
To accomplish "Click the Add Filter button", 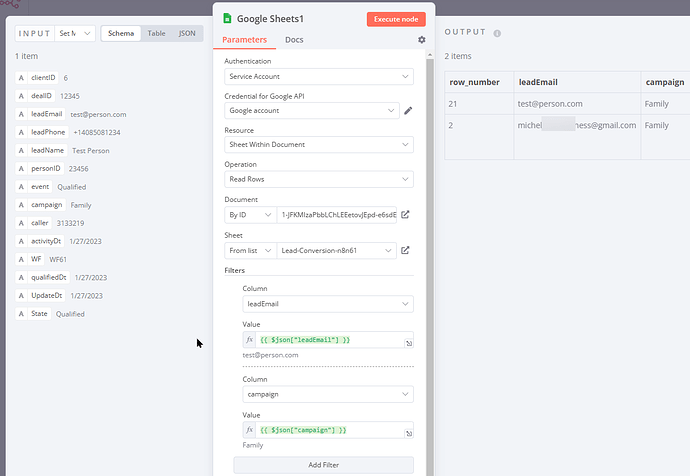I will tap(323, 465).
